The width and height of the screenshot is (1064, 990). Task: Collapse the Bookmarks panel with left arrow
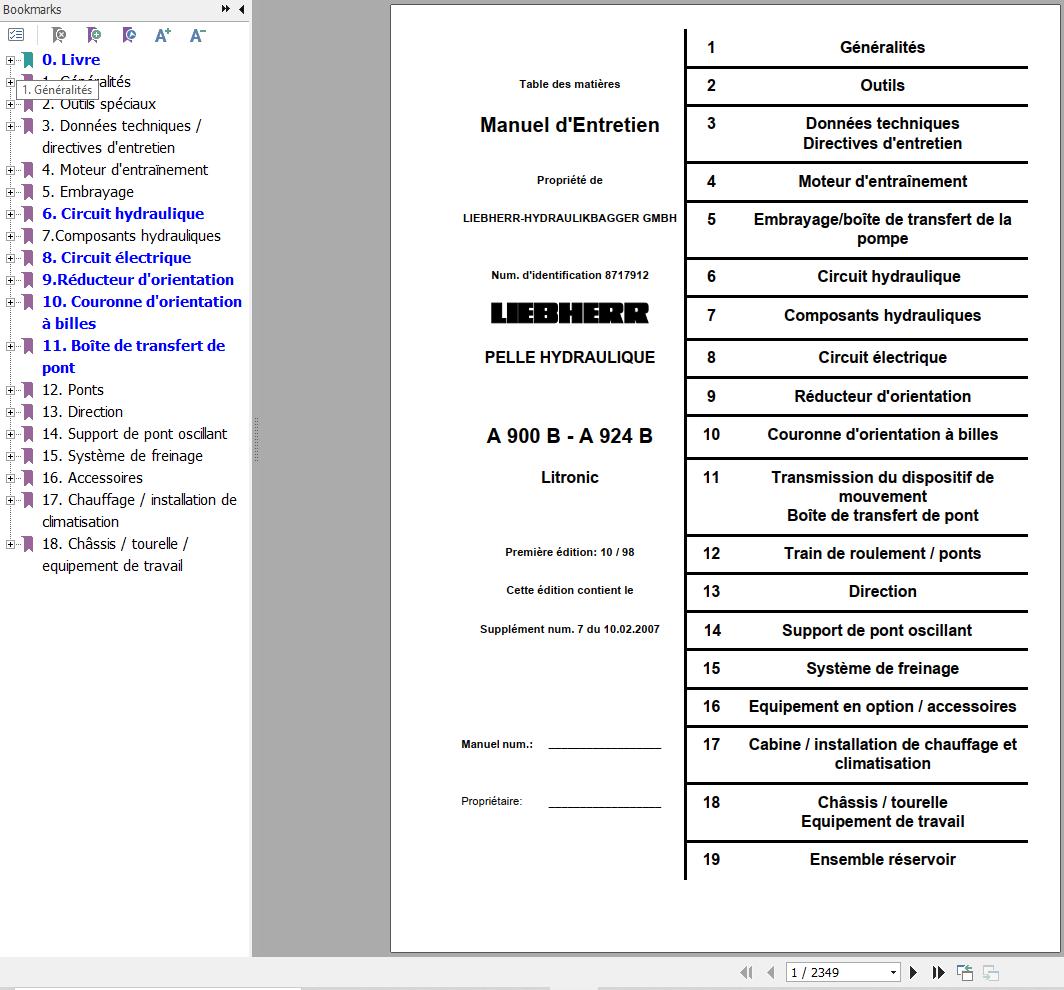(242, 9)
